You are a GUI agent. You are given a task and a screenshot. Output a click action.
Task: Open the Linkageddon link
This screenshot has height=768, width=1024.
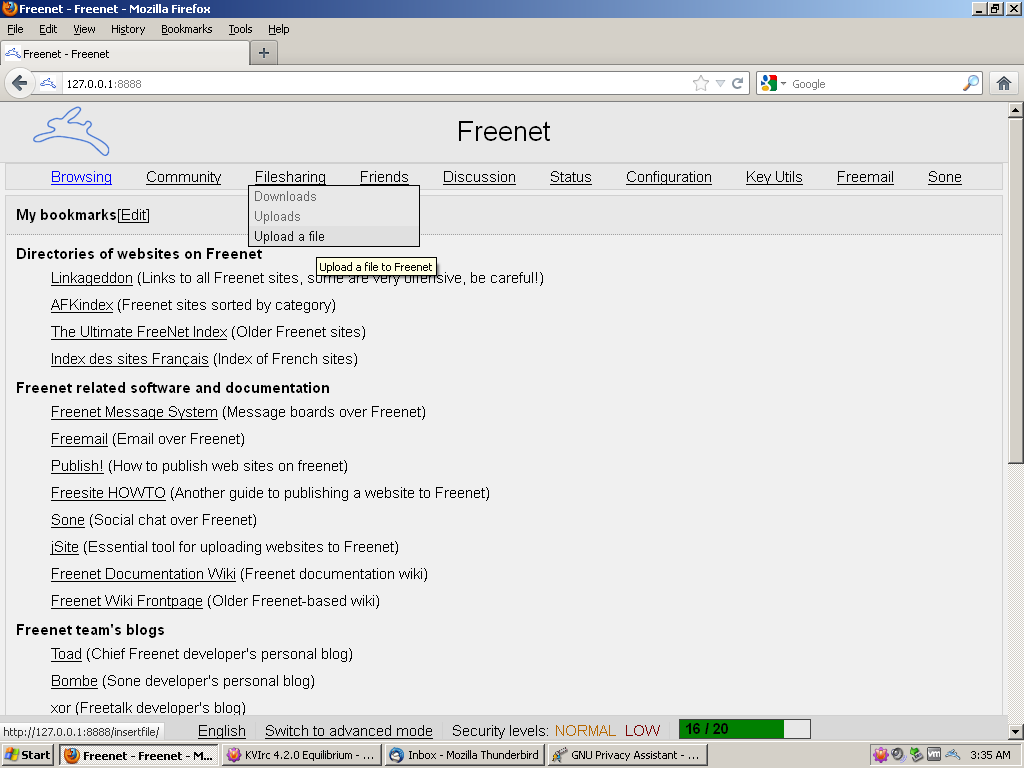(92, 278)
